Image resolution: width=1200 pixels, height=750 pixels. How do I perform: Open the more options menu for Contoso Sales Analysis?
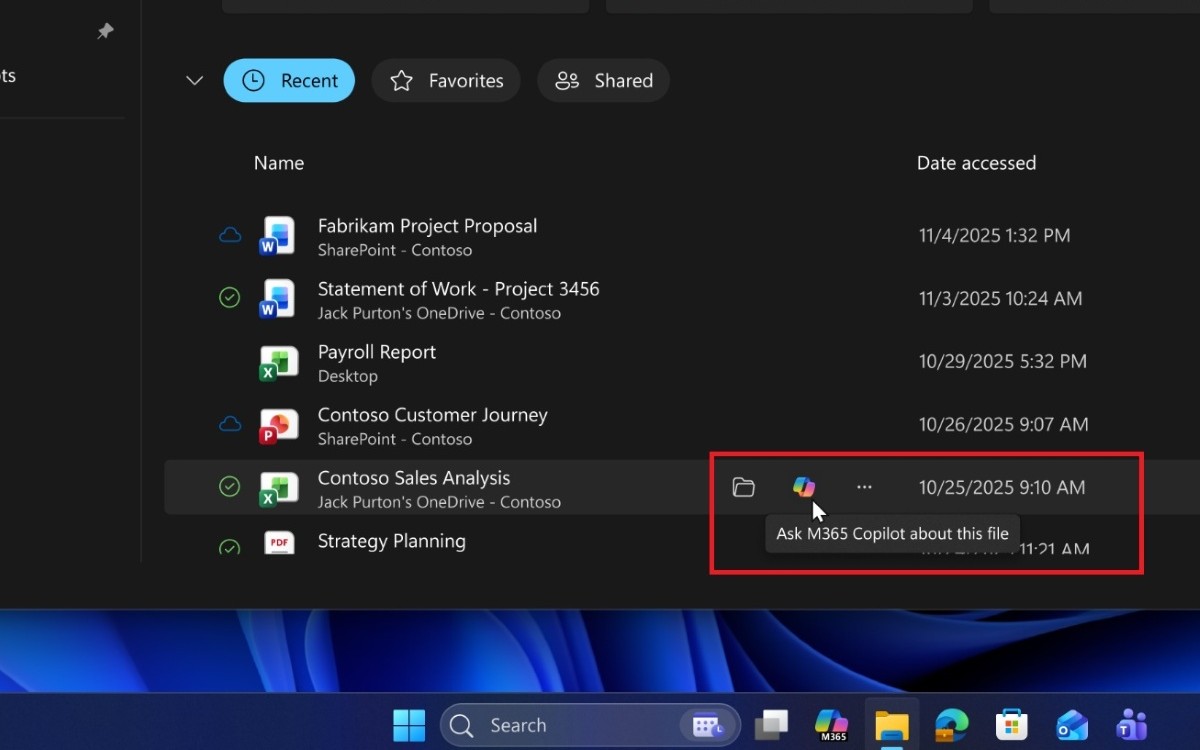coord(864,487)
